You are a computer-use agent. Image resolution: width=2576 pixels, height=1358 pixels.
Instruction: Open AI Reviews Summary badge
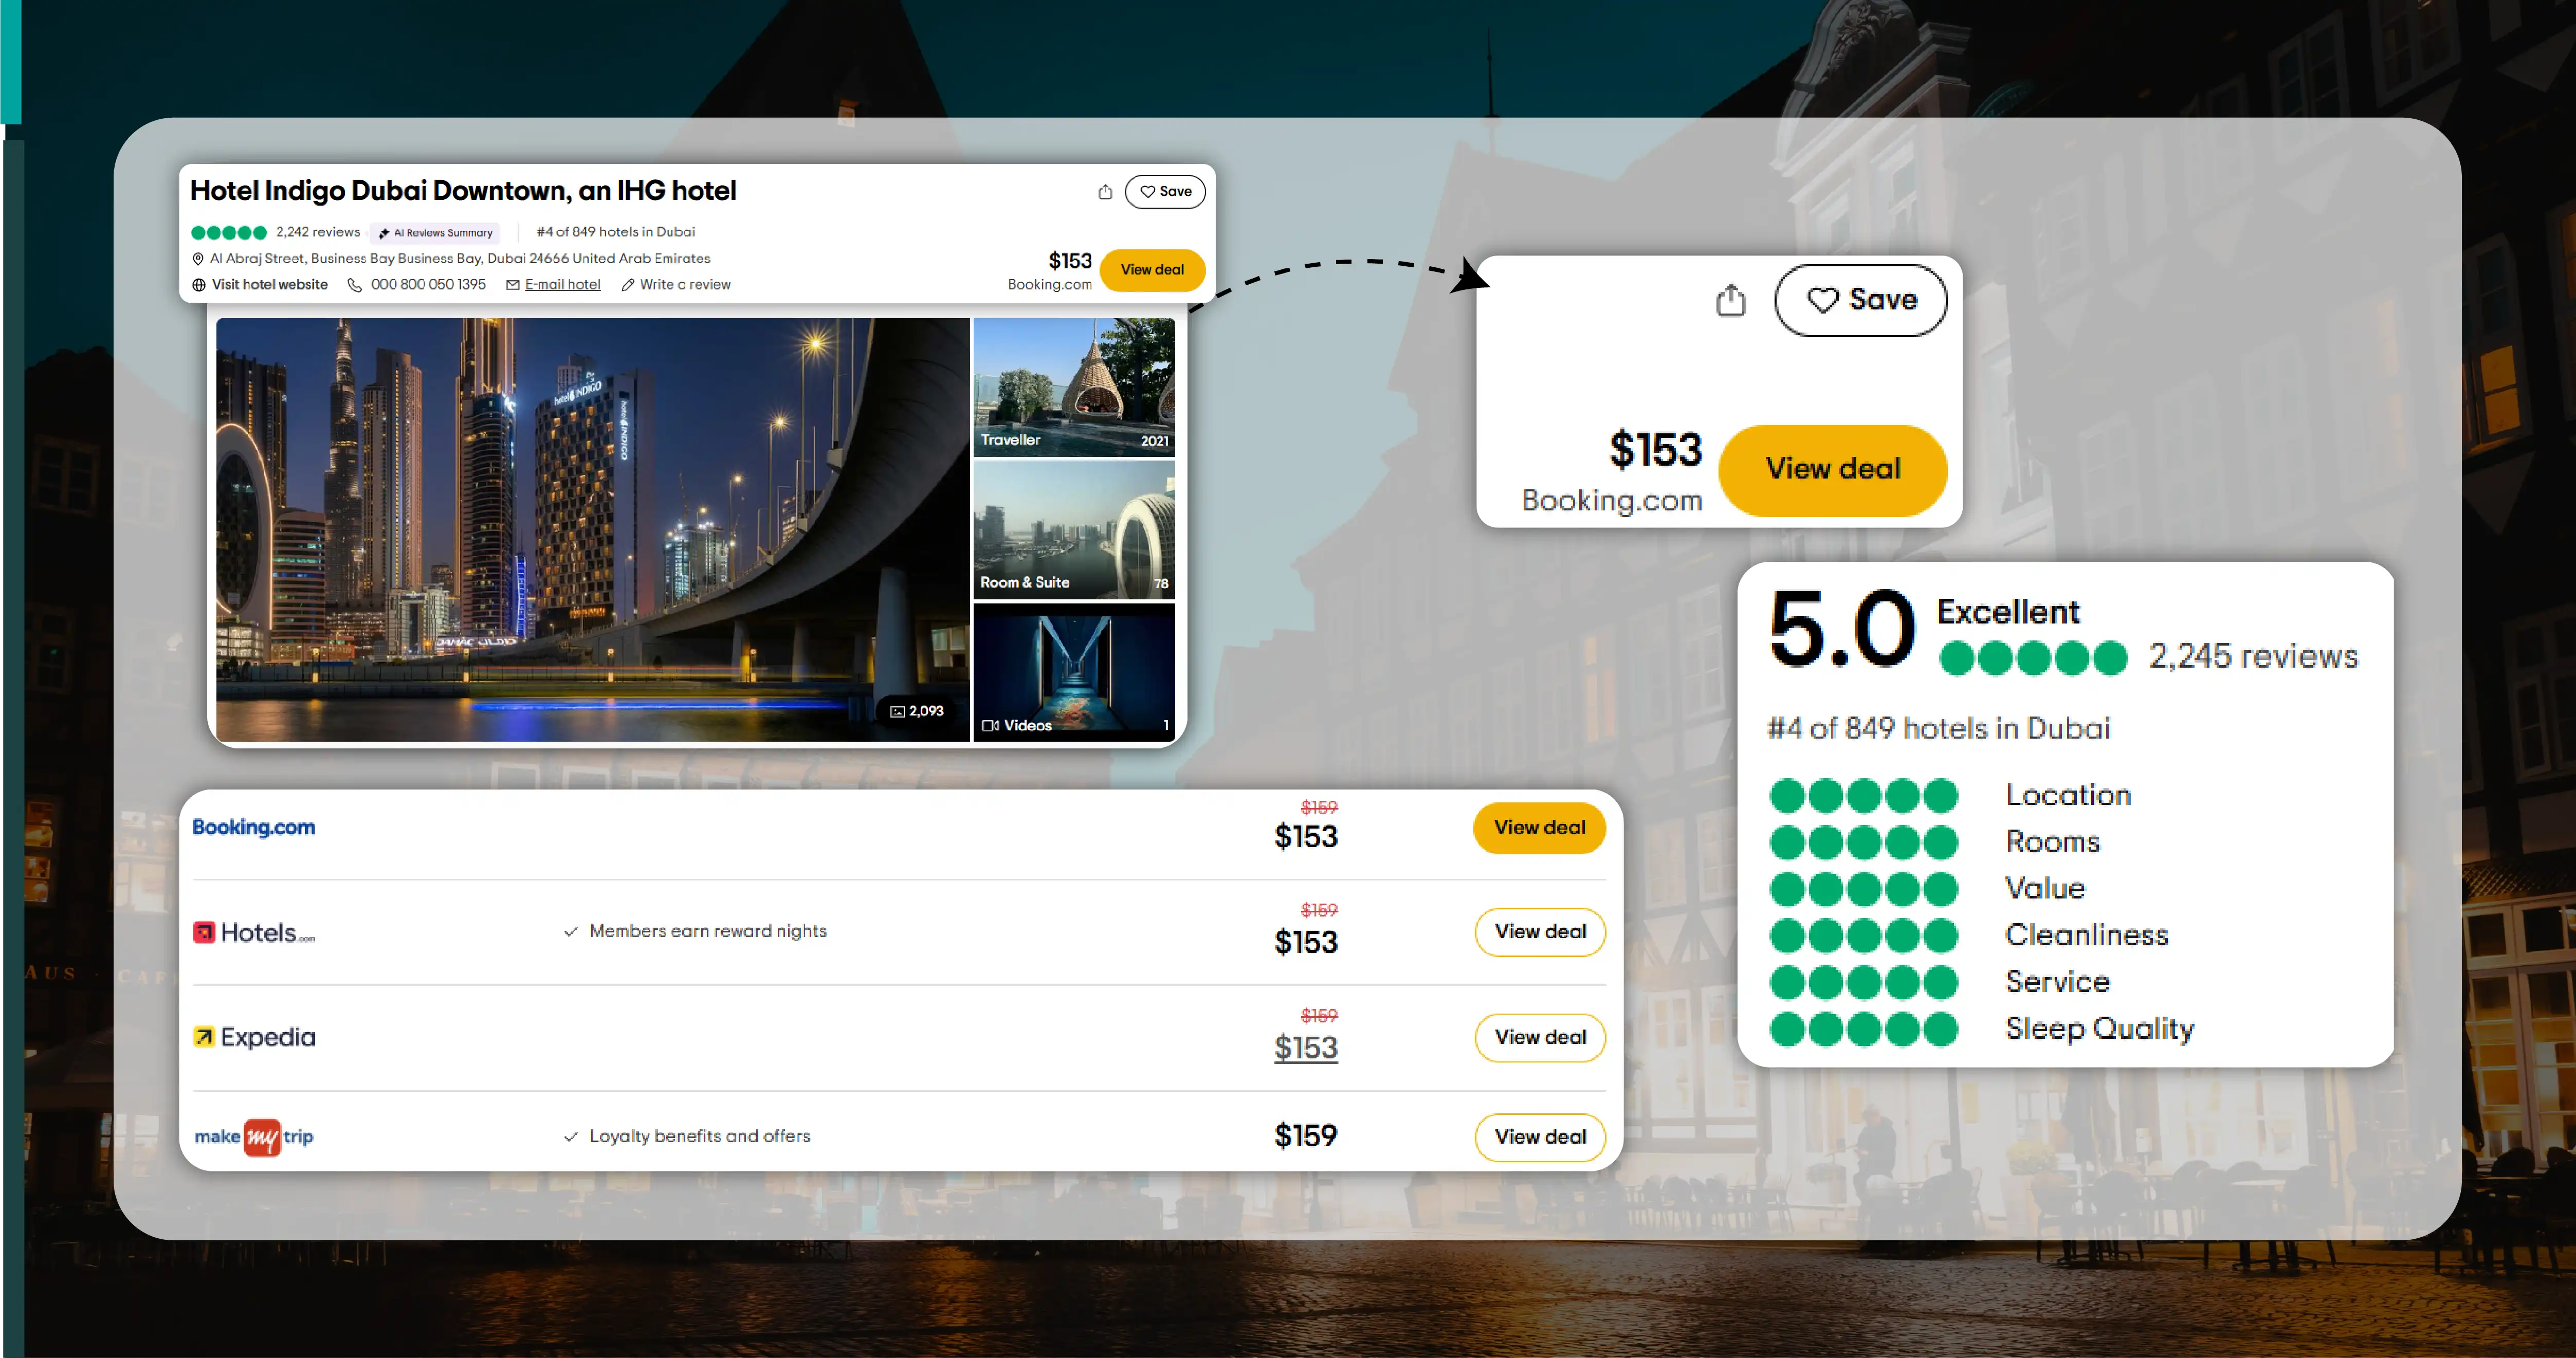pos(436,233)
